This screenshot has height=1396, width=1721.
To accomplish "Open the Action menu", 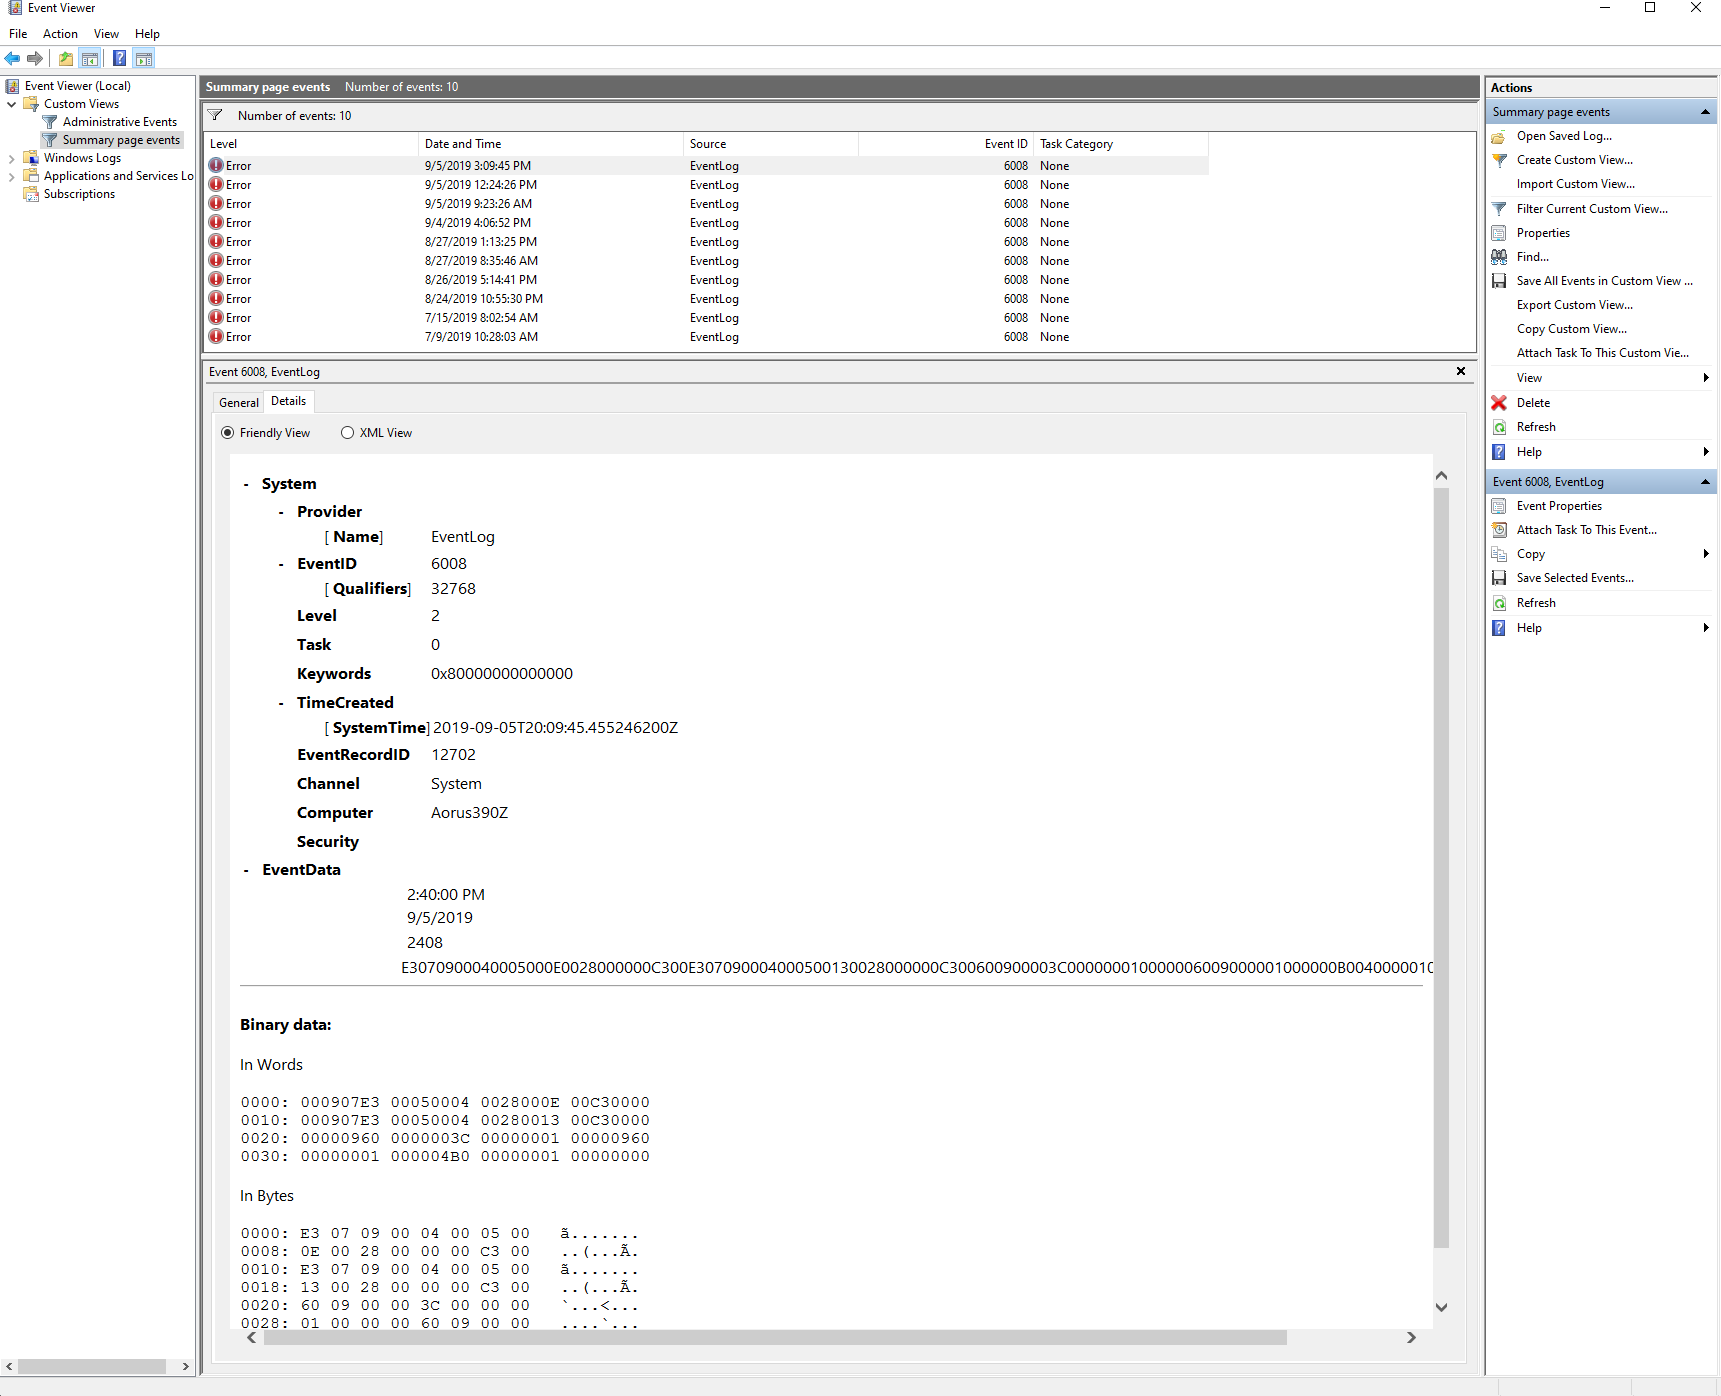I will click(60, 34).
